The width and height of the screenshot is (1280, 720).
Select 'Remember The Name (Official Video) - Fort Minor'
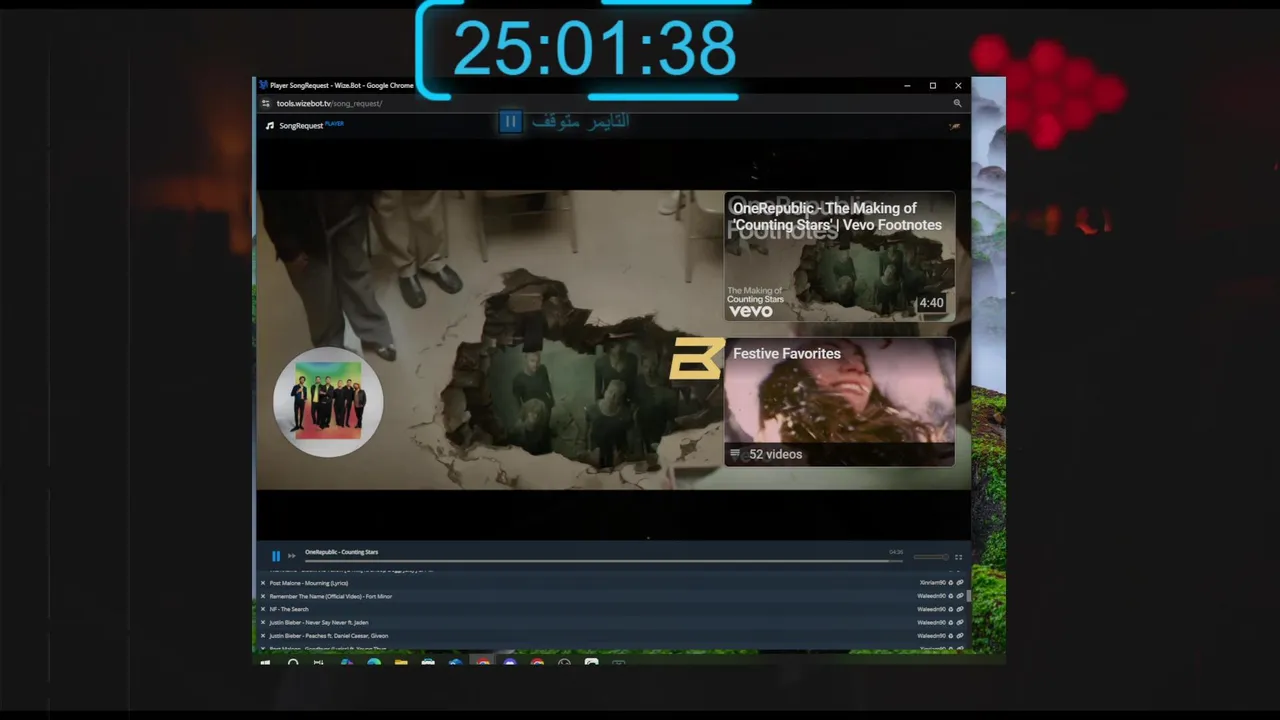331,596
